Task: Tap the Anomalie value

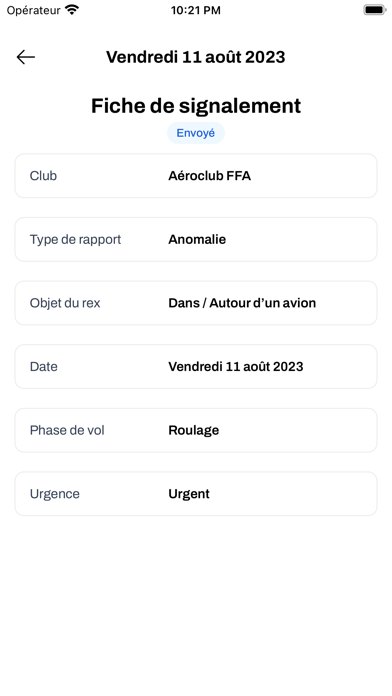Action: (x=197, y=239)
